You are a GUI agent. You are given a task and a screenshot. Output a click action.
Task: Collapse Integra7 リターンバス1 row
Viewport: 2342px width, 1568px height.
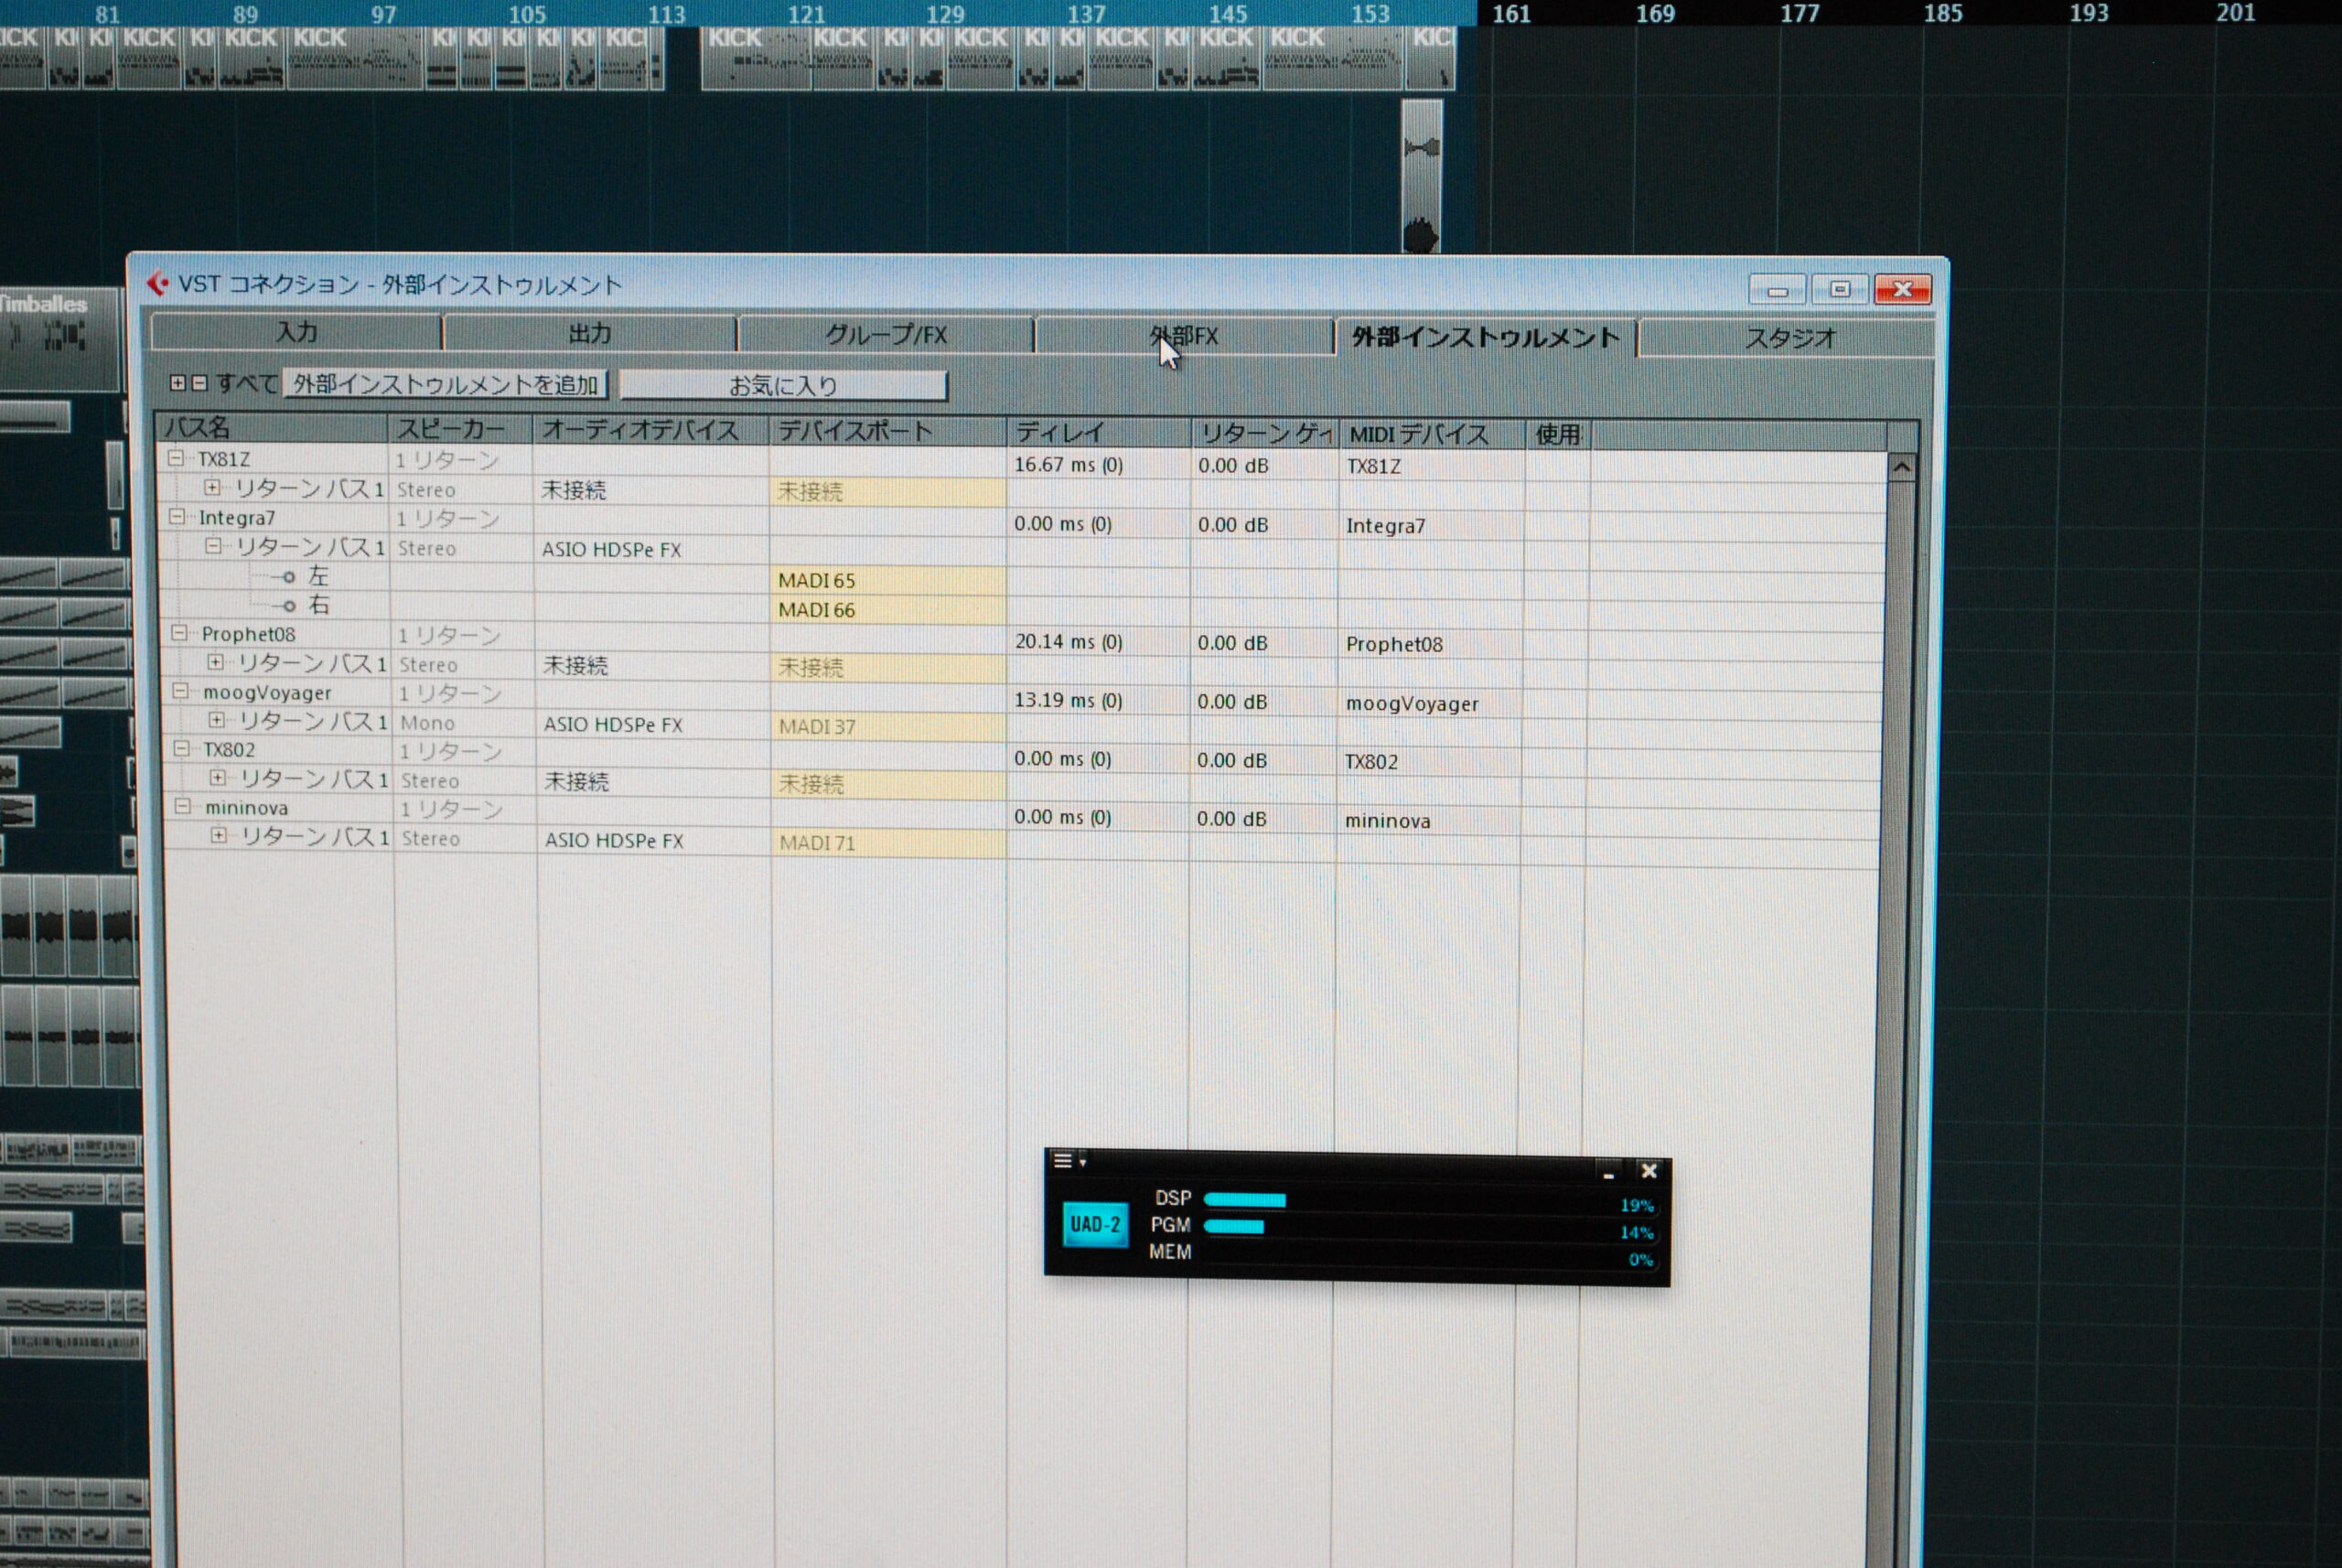(213, 545)
